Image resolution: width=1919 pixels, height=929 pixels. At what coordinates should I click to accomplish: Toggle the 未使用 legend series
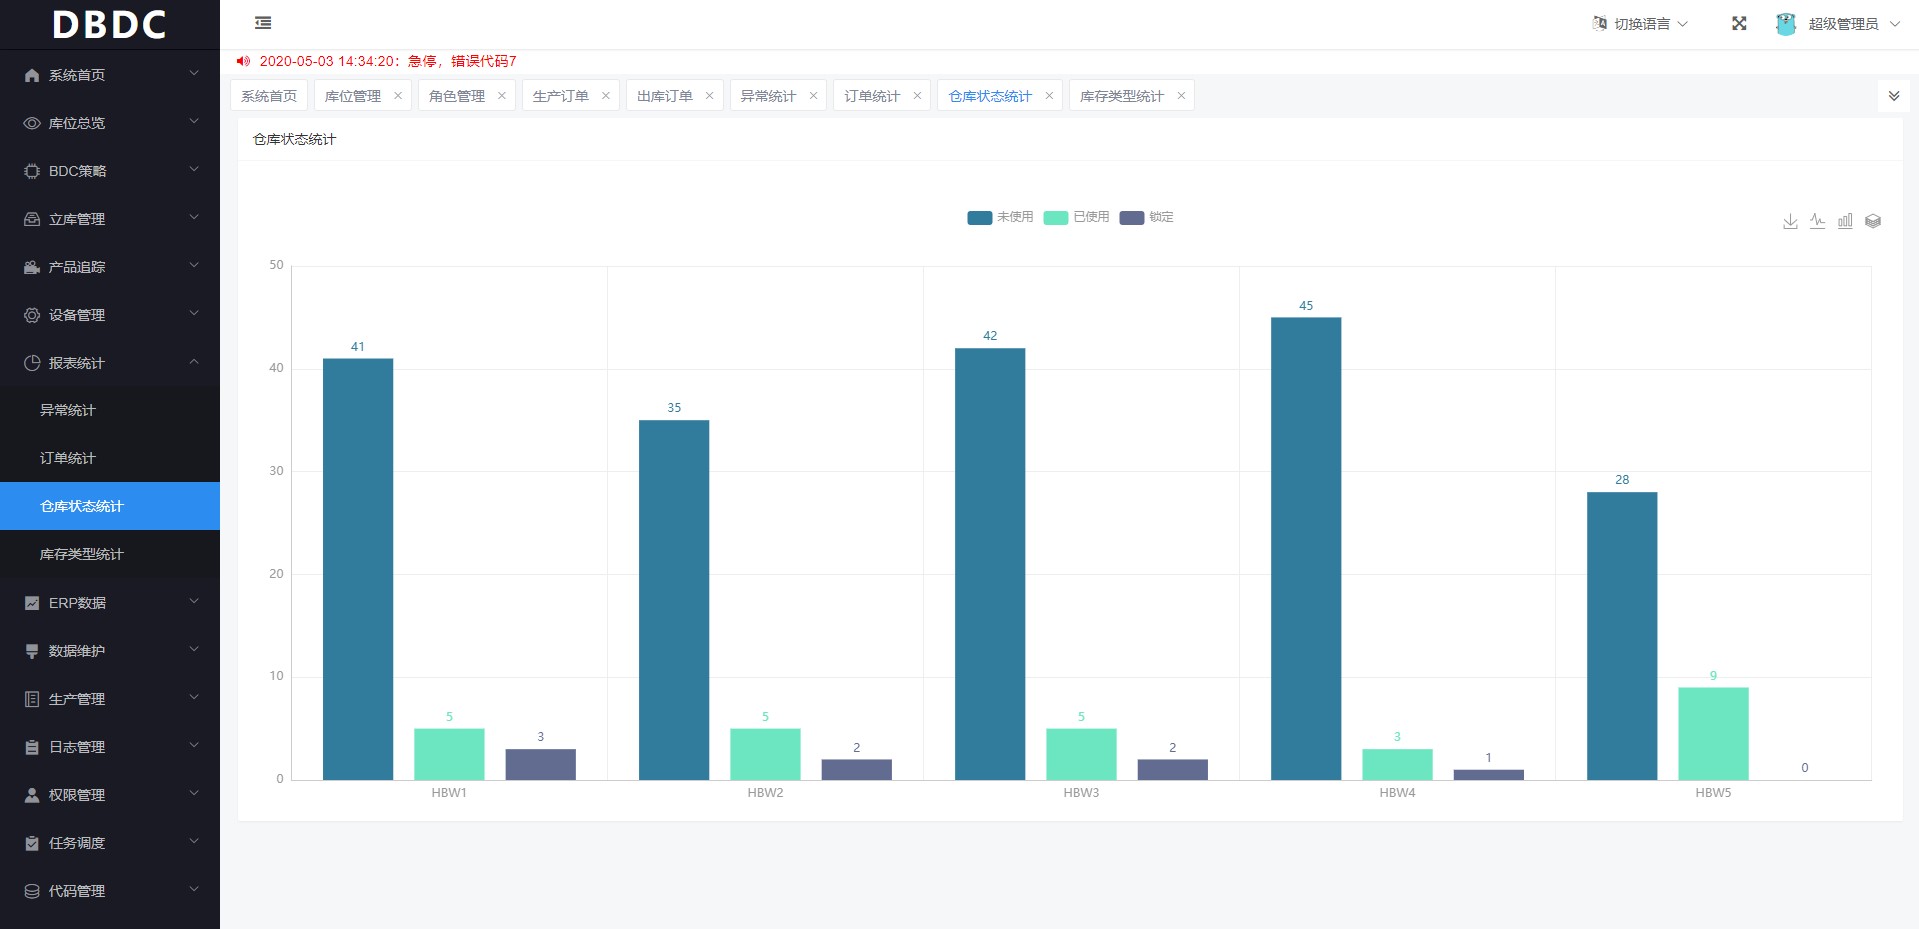[1014, 217]
